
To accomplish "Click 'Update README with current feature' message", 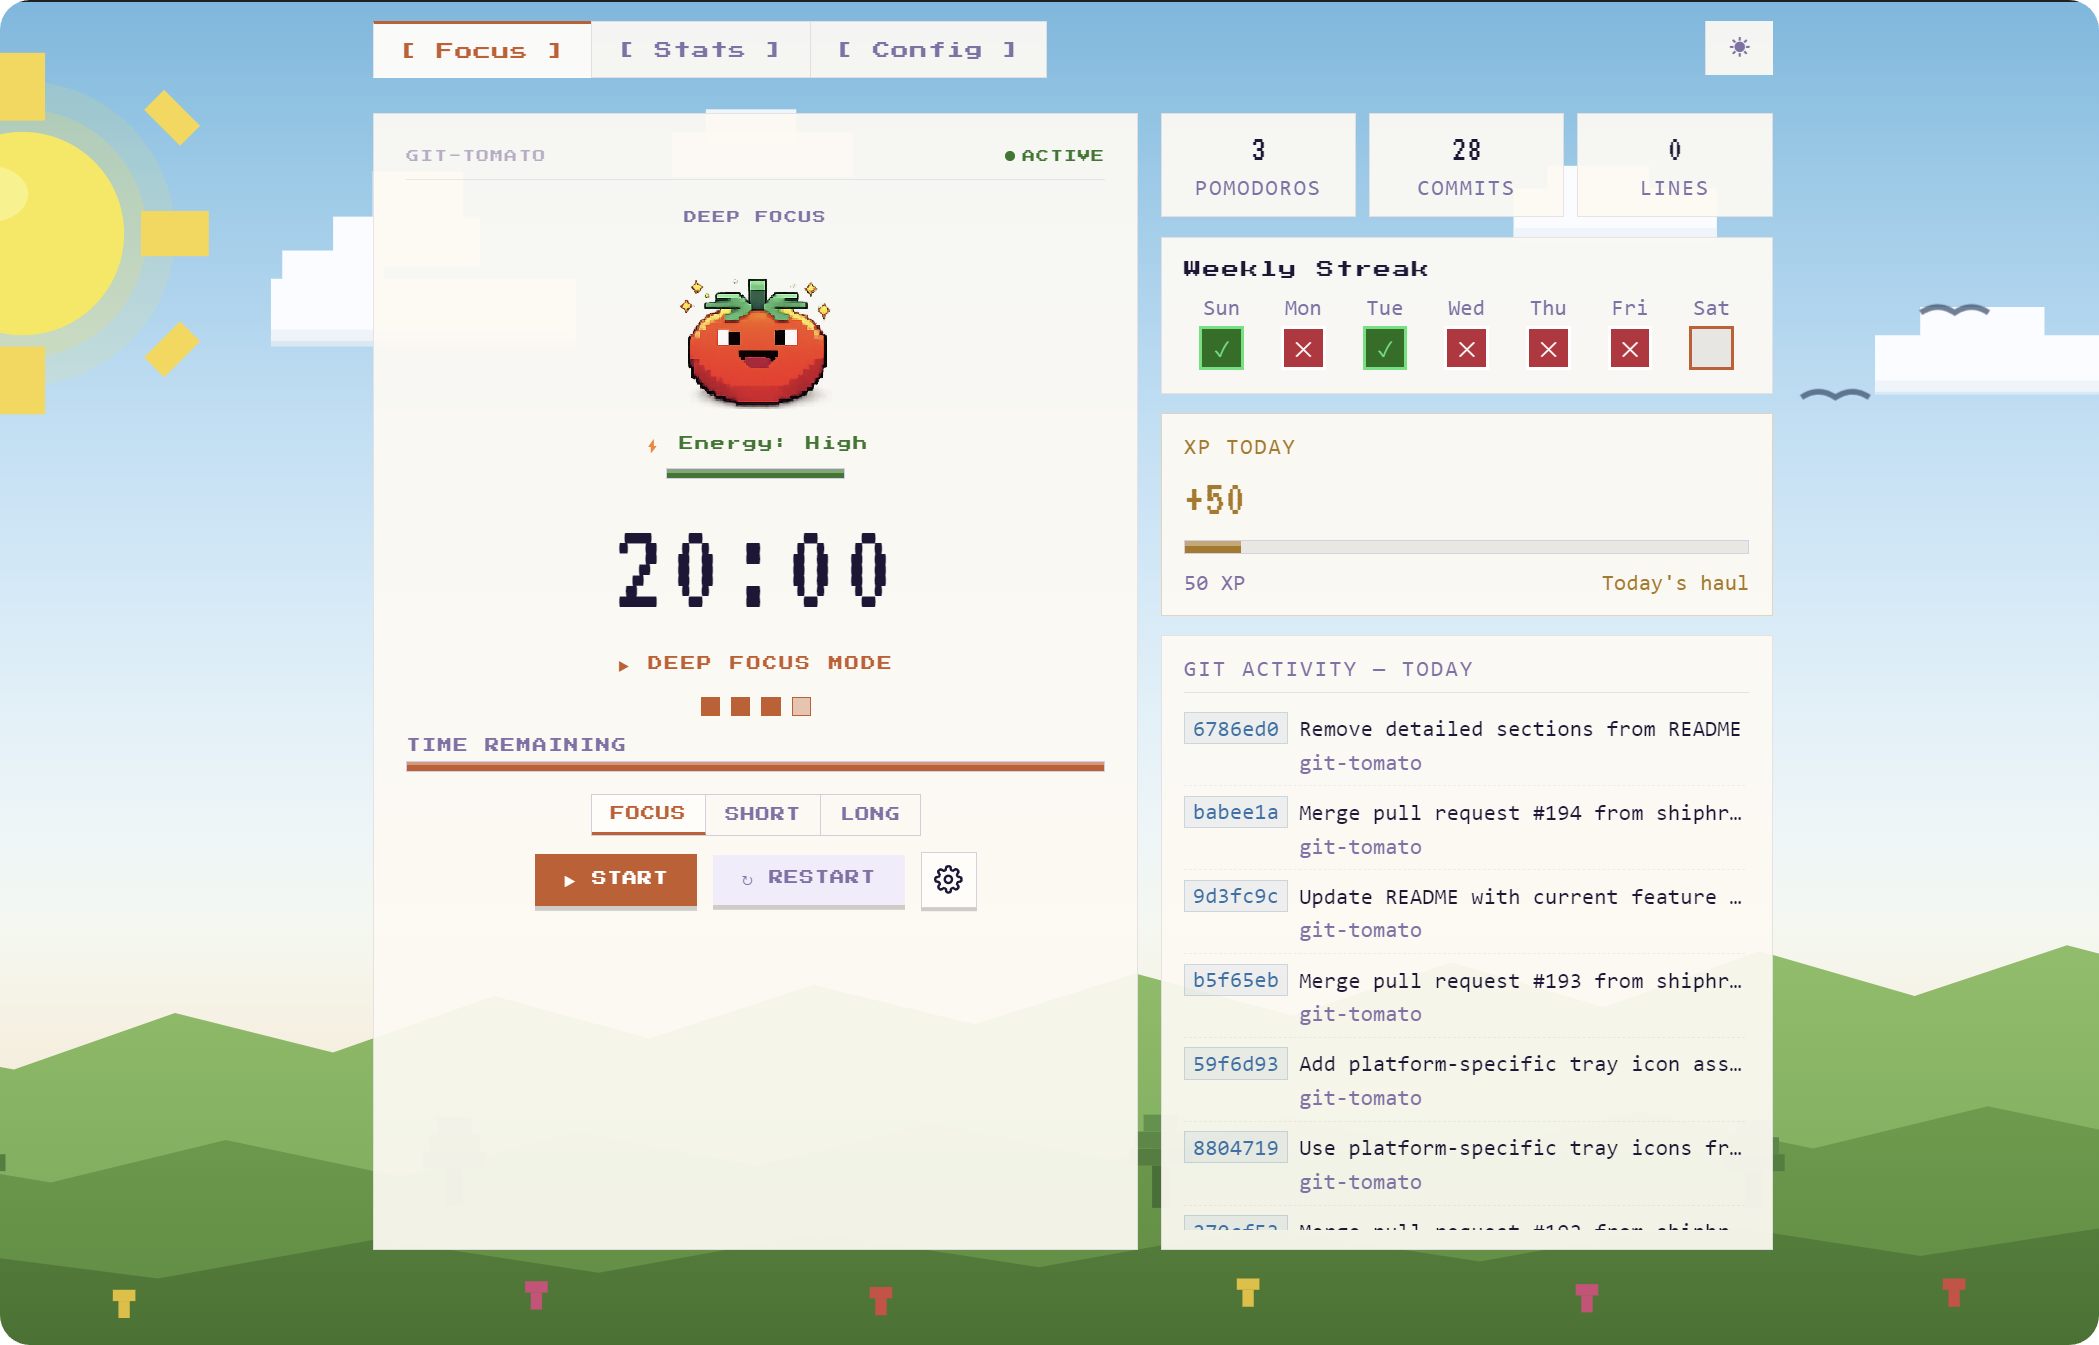I will point(1520,897).
